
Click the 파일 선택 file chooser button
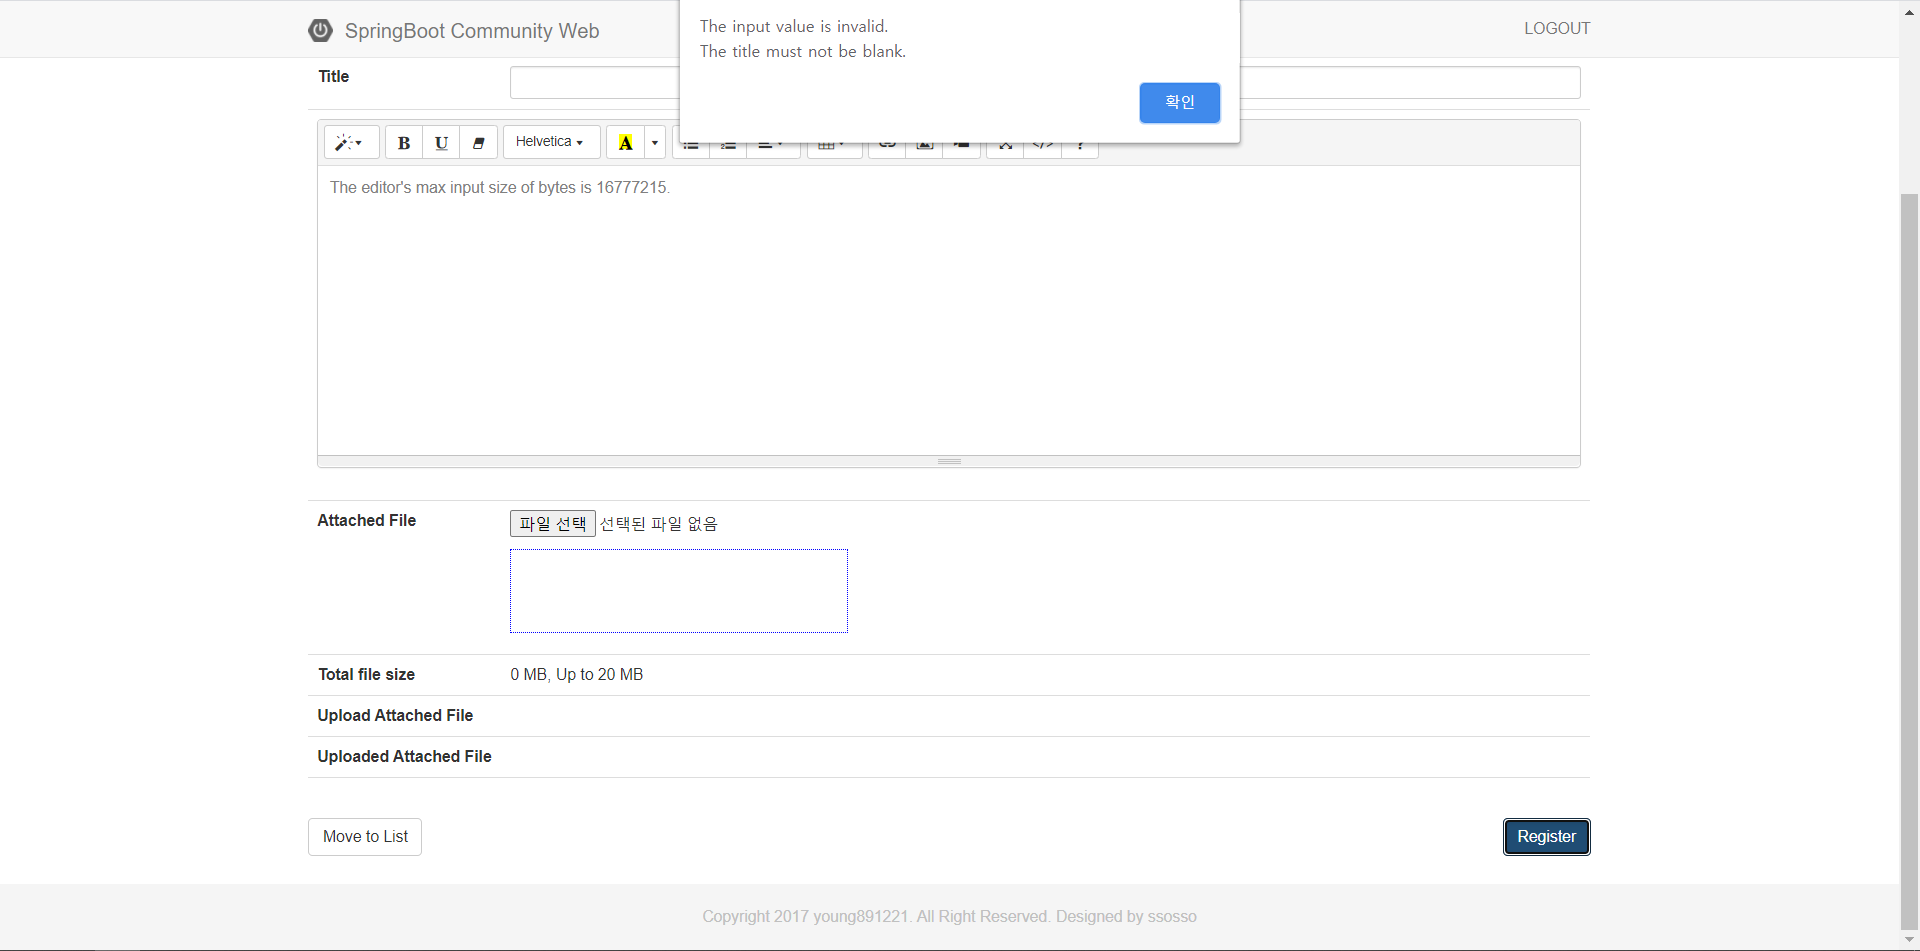[x=552, y=523]
